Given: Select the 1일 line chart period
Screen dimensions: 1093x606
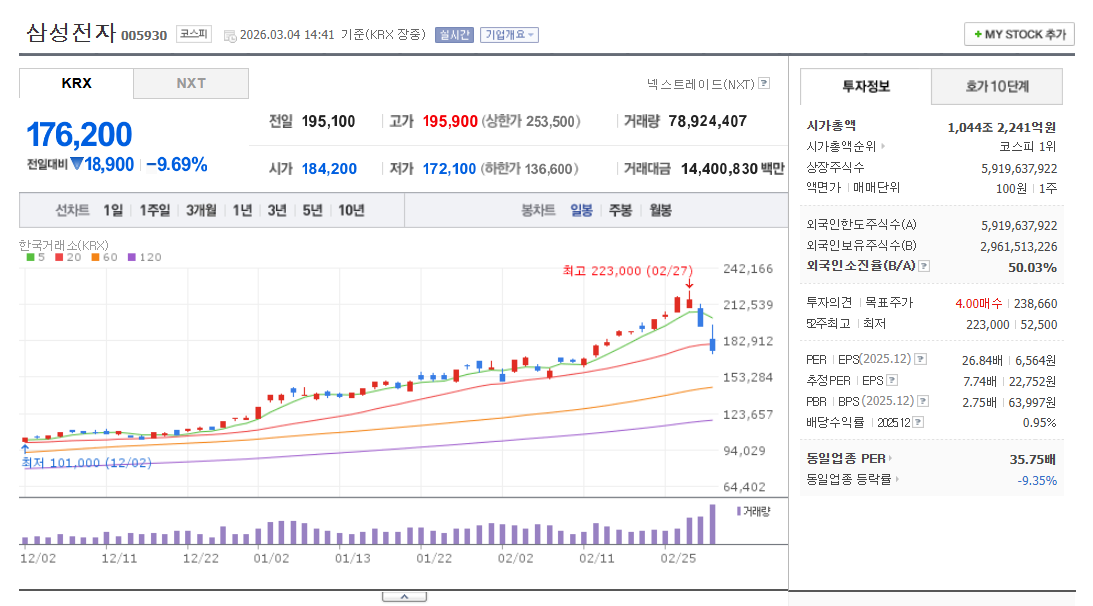Looking at the screenshot, I should (x=113, y=210).
